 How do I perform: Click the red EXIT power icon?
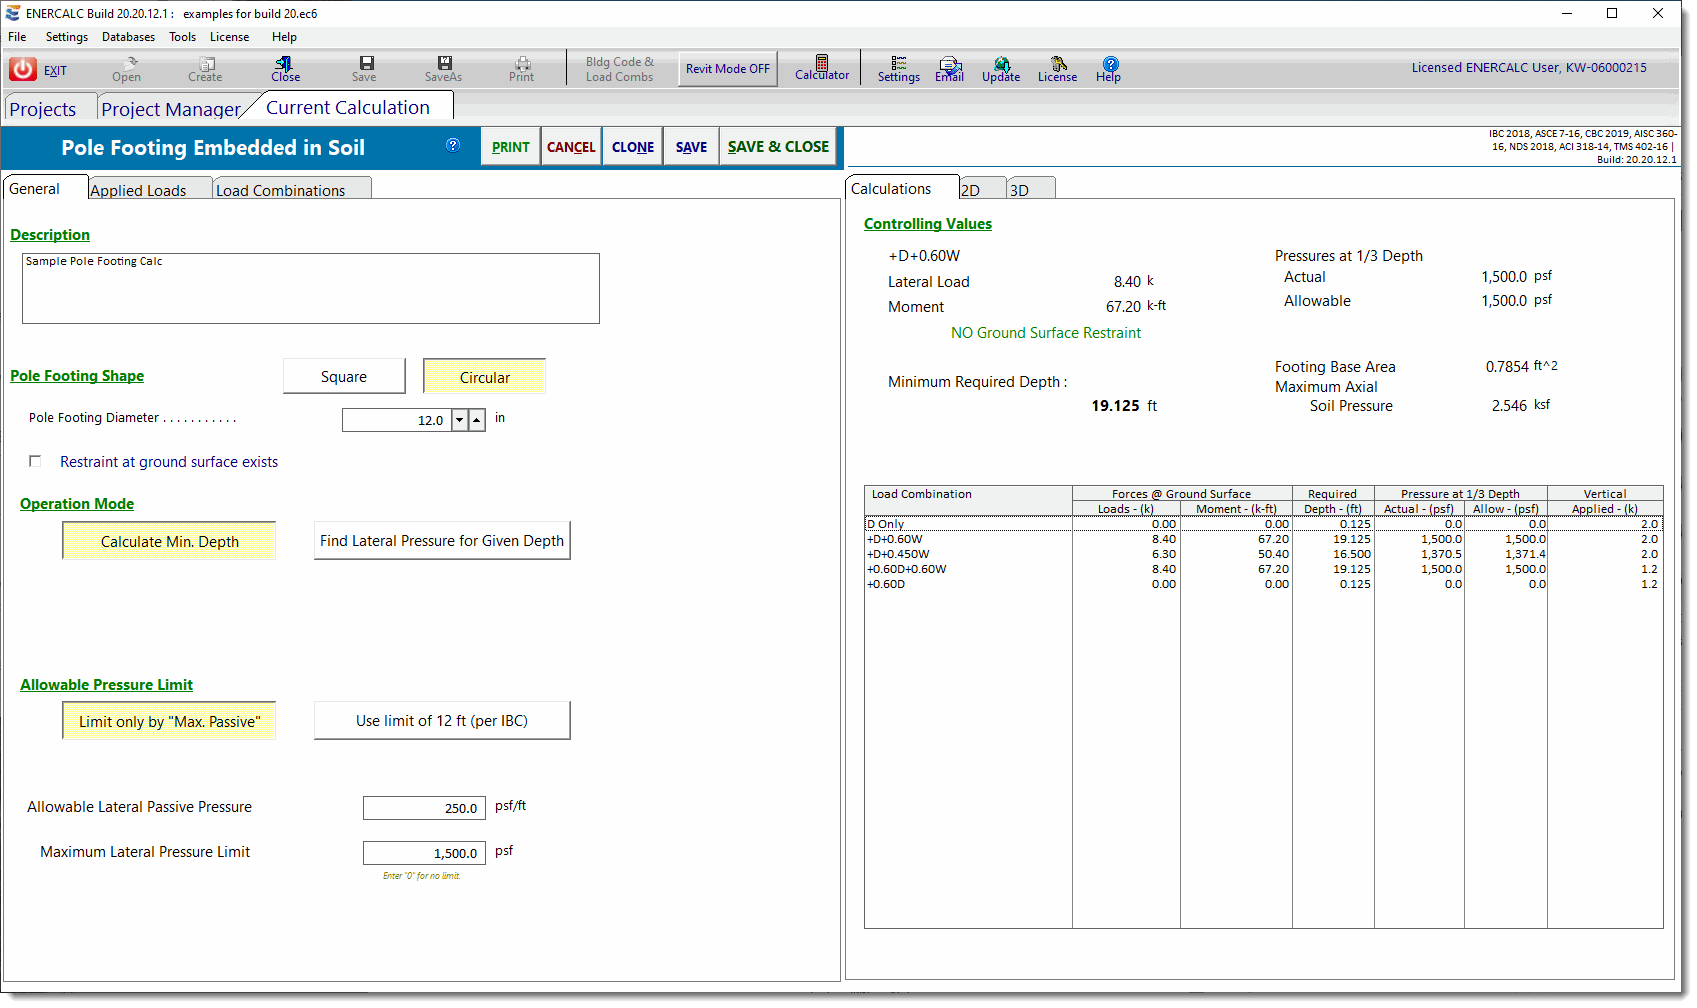tap(23, 69)
